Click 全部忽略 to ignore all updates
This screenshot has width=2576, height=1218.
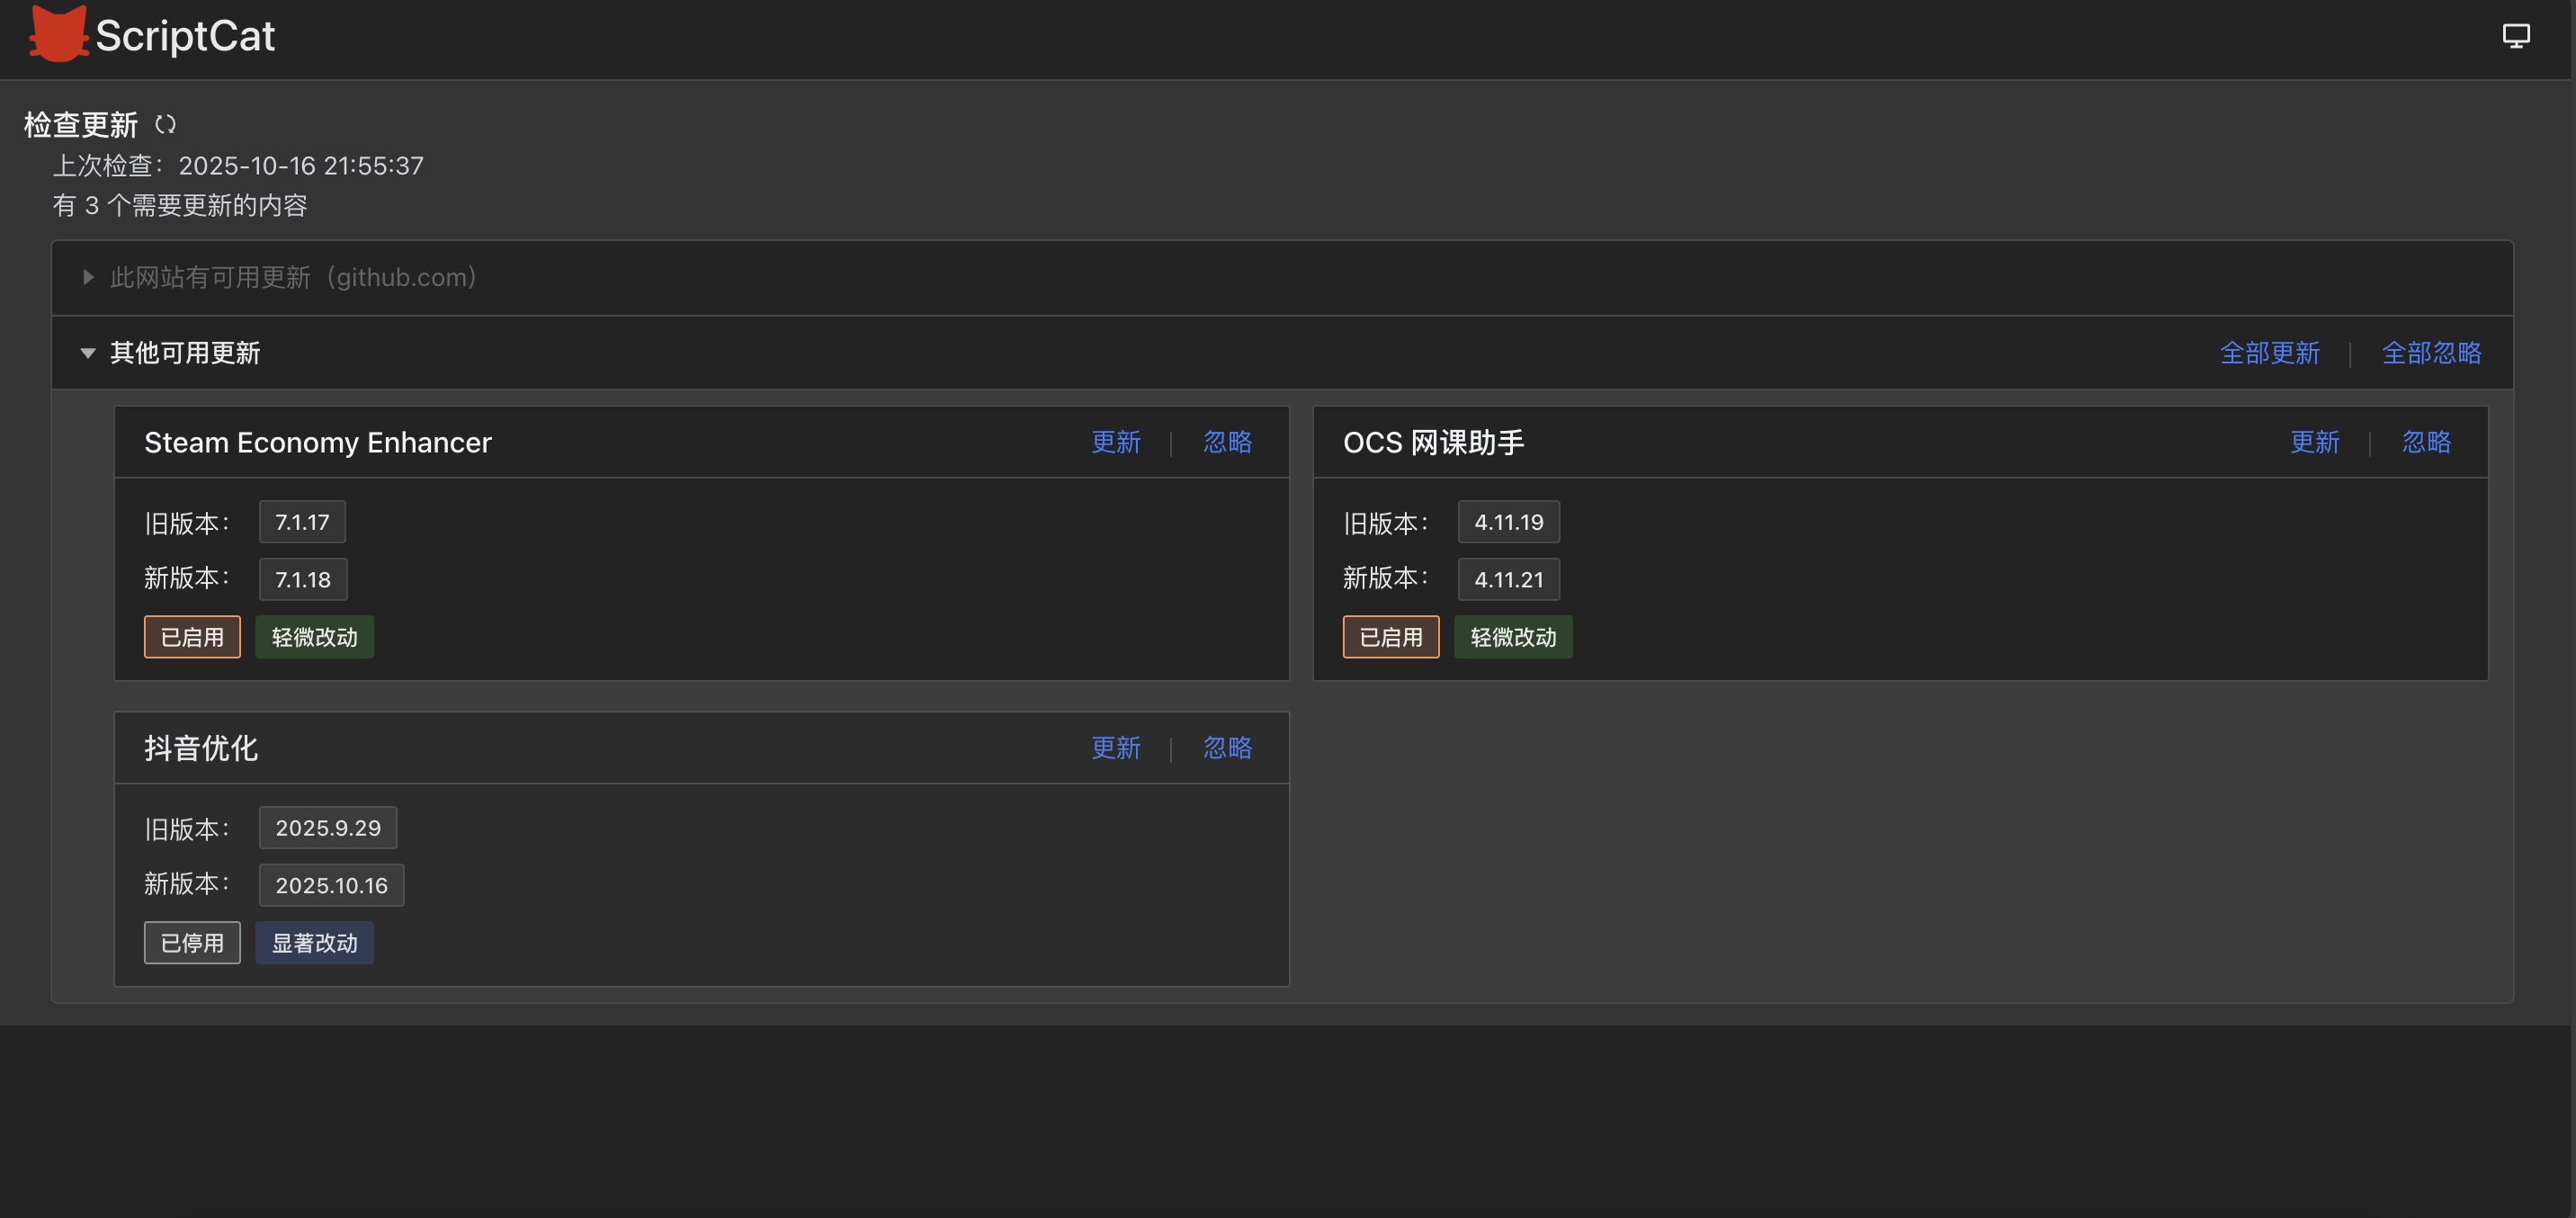pos(2431,353)
